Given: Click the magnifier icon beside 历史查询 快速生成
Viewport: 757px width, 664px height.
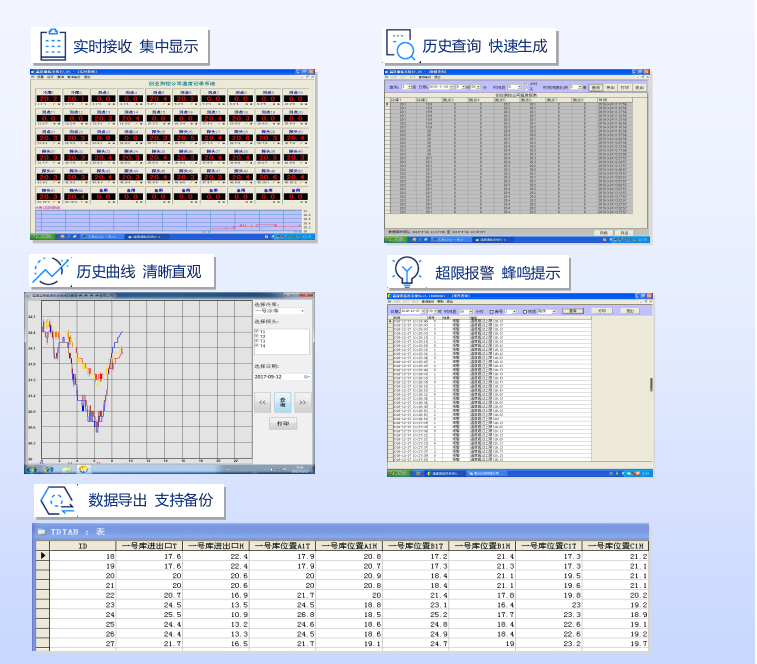Looking at the screenshot, I should coord(401,46).
